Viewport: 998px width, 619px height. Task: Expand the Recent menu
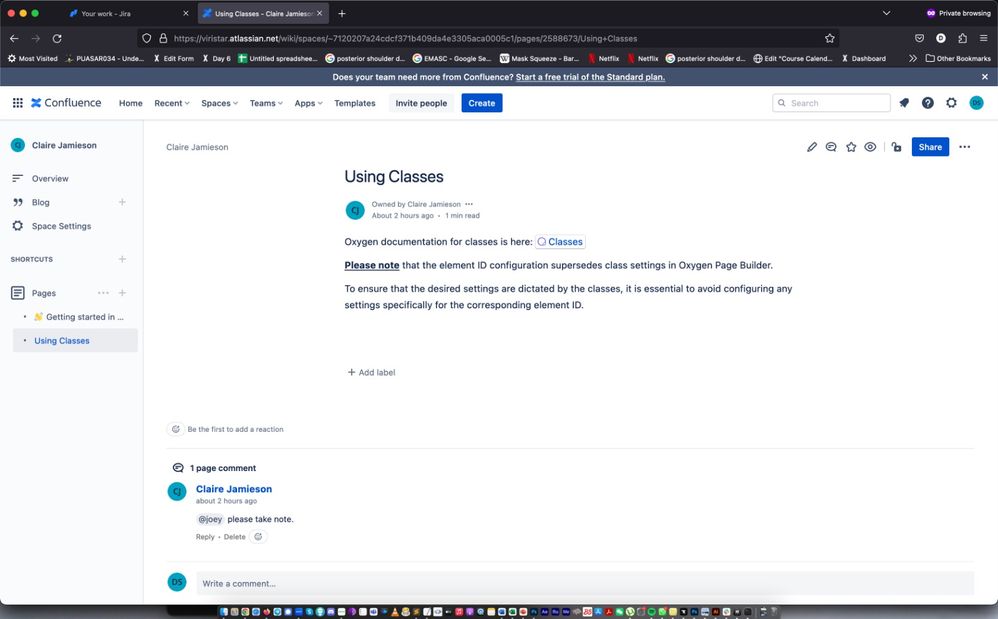[x=170, y=102]
